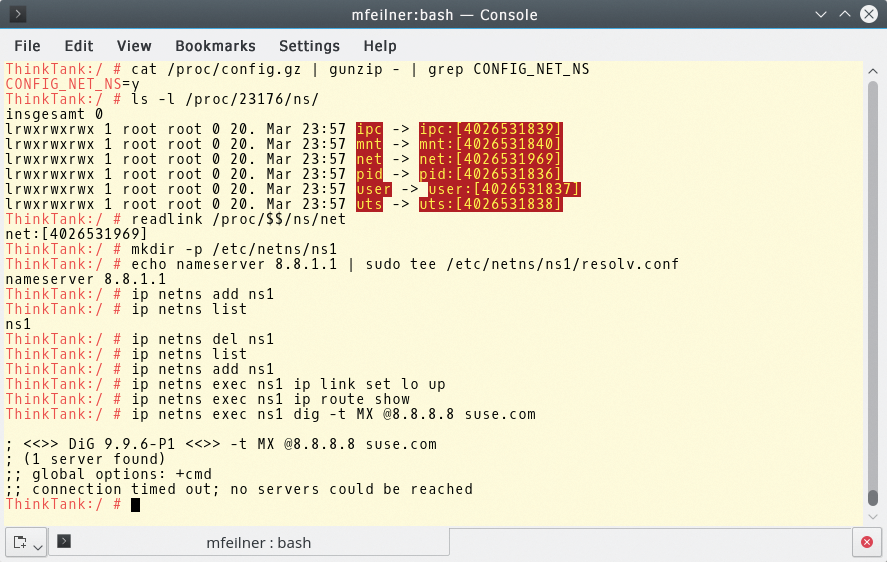Click the 'cat /proc/config.gz' command line
Image resolution: width=887 pixels, height=562 pixels.
(x=360, y=69)
